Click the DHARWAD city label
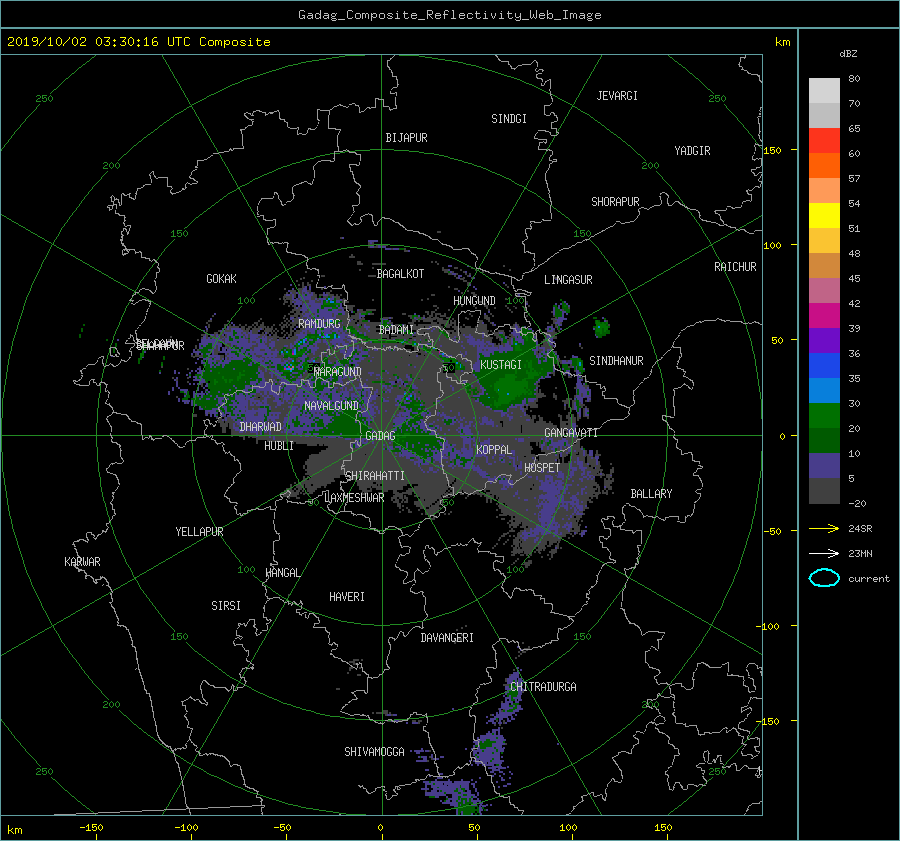The image size is (900, 841). click(x=260, y=427)
